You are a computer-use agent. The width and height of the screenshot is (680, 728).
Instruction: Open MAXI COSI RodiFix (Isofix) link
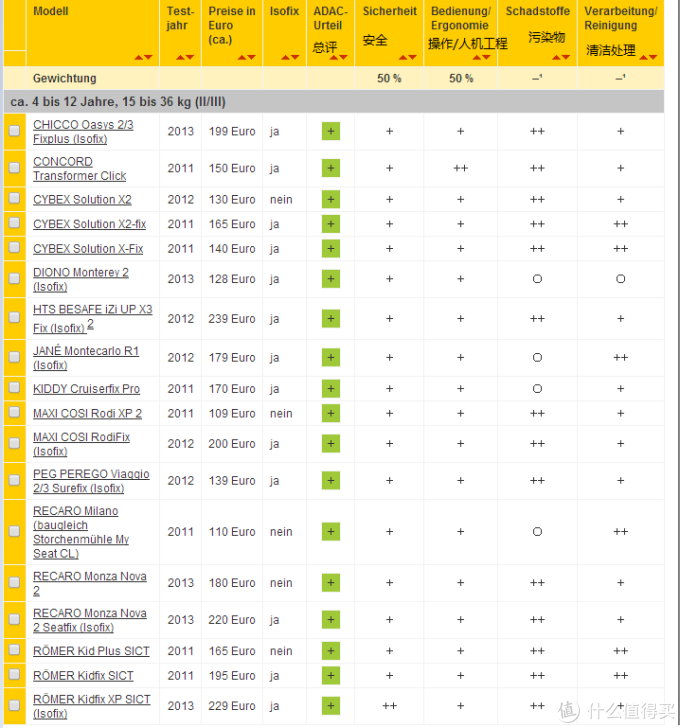(82, 444)
